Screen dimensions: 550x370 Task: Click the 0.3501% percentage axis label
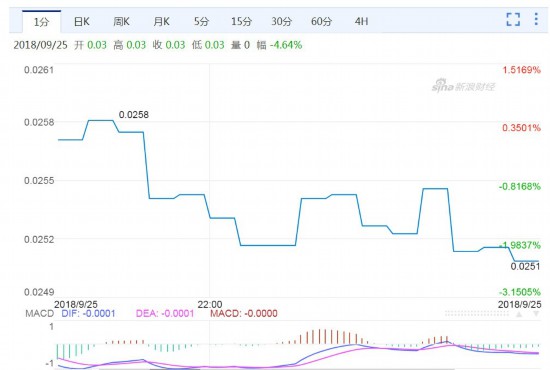tap(522, 128)
